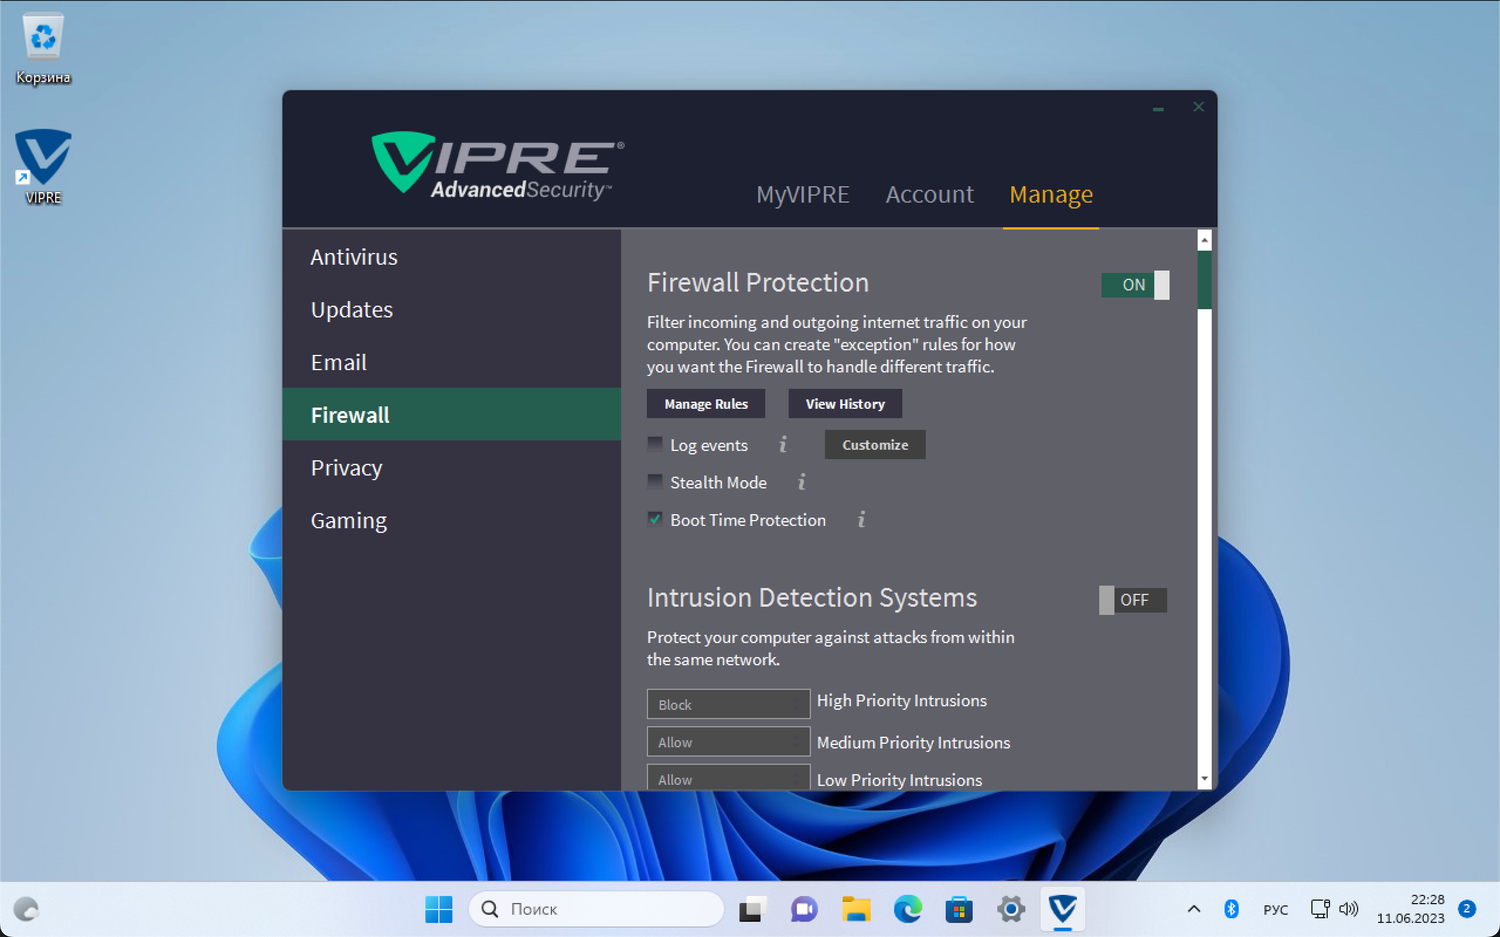Open Task View in the taskbar
1500x937 pixels.
click(x=751, y=909)
